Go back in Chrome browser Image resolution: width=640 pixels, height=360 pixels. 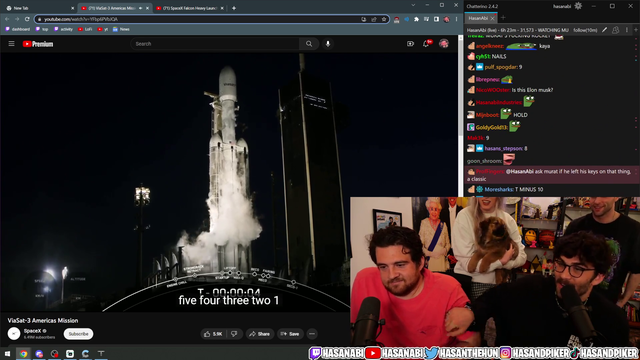[x=7, y=19]
